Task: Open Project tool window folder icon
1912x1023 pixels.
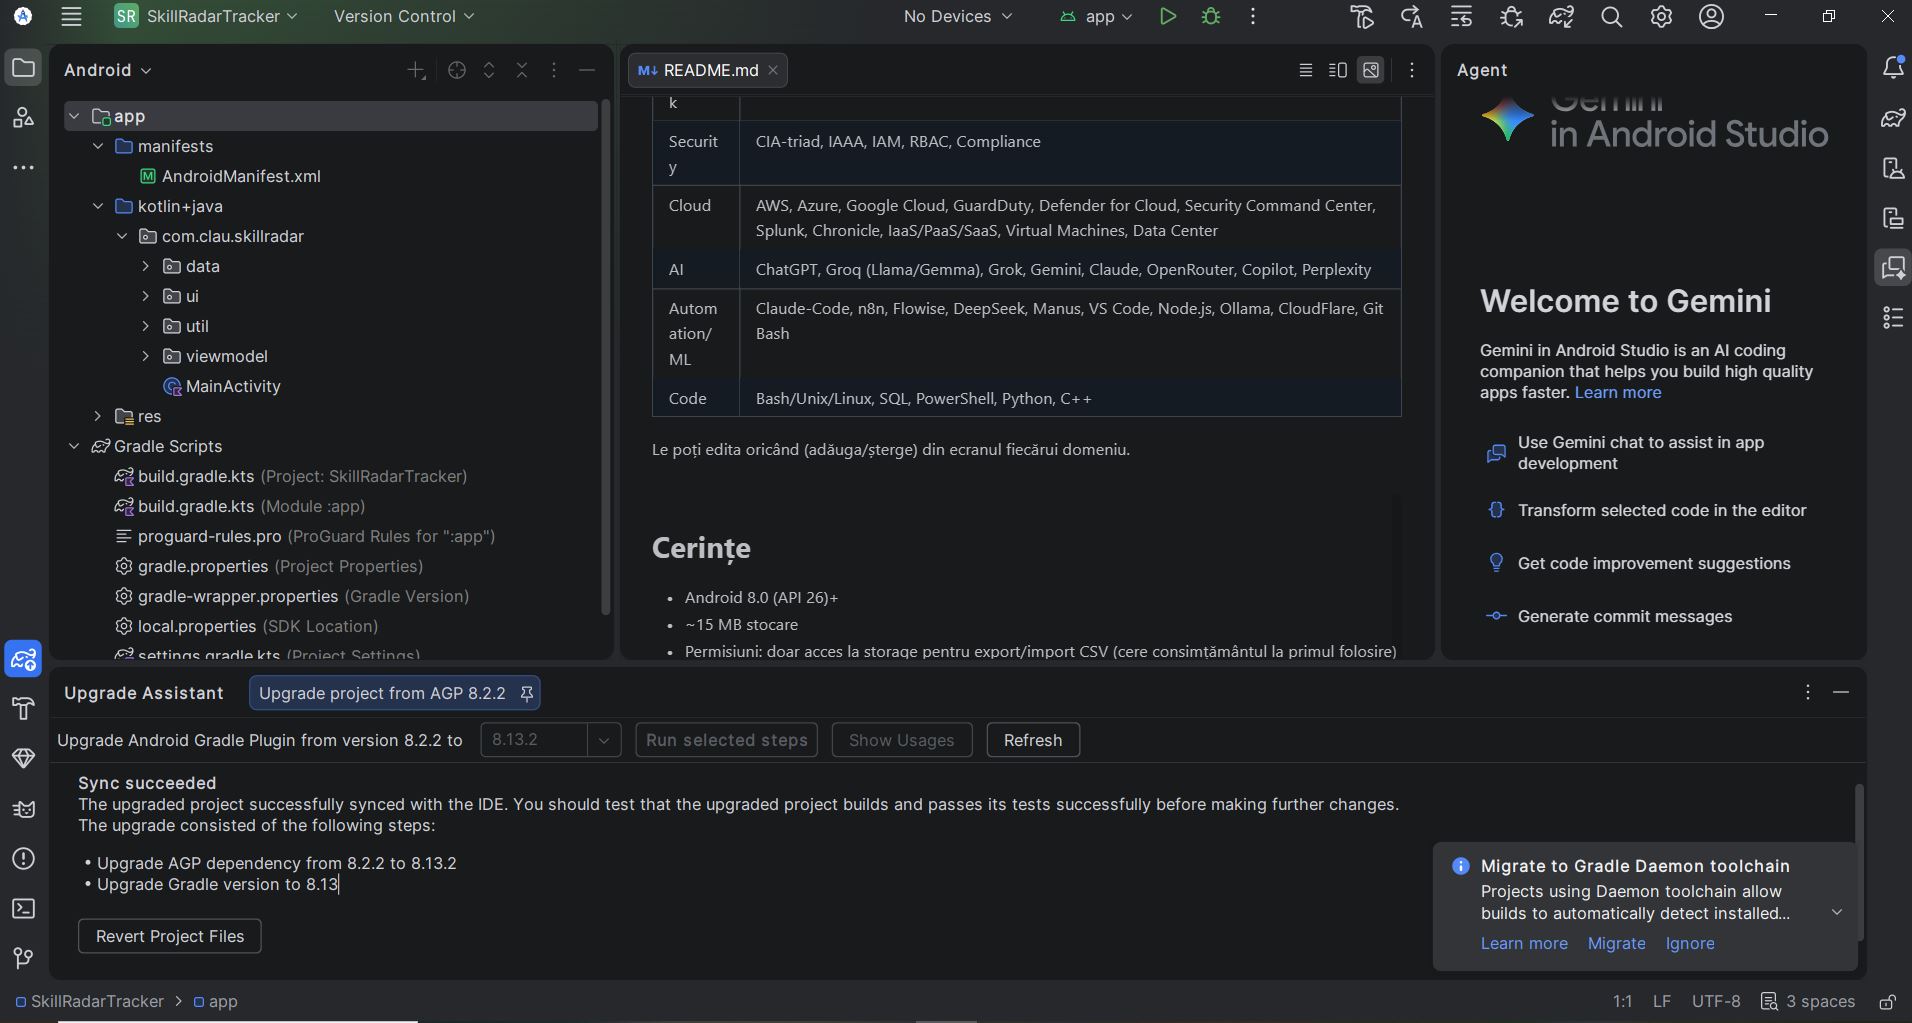Action: point(23,69)
